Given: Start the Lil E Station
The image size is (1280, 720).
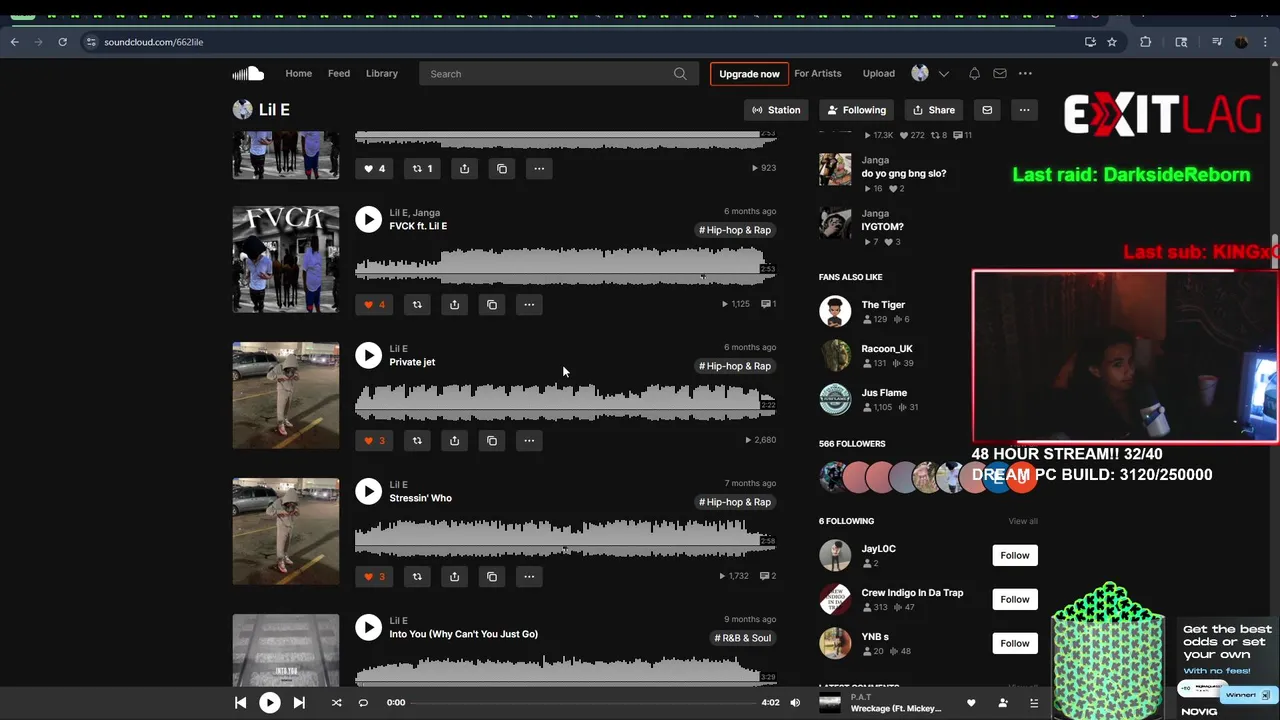Looking at the screenshot, I should 776,110.
